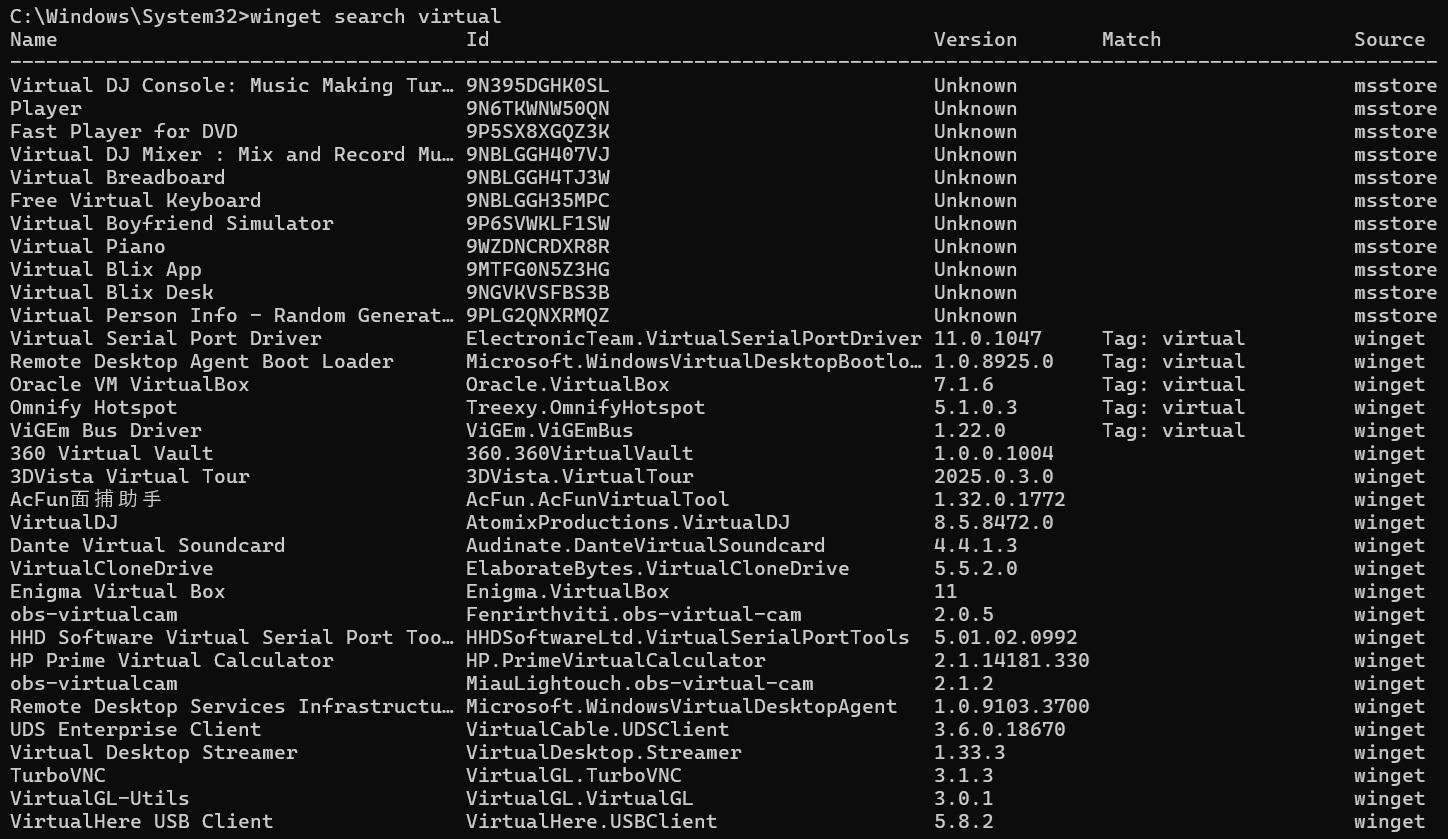Click the Oracle.VirtualBox package Id
Screen dimensions: 1448x839
[567, 384]
